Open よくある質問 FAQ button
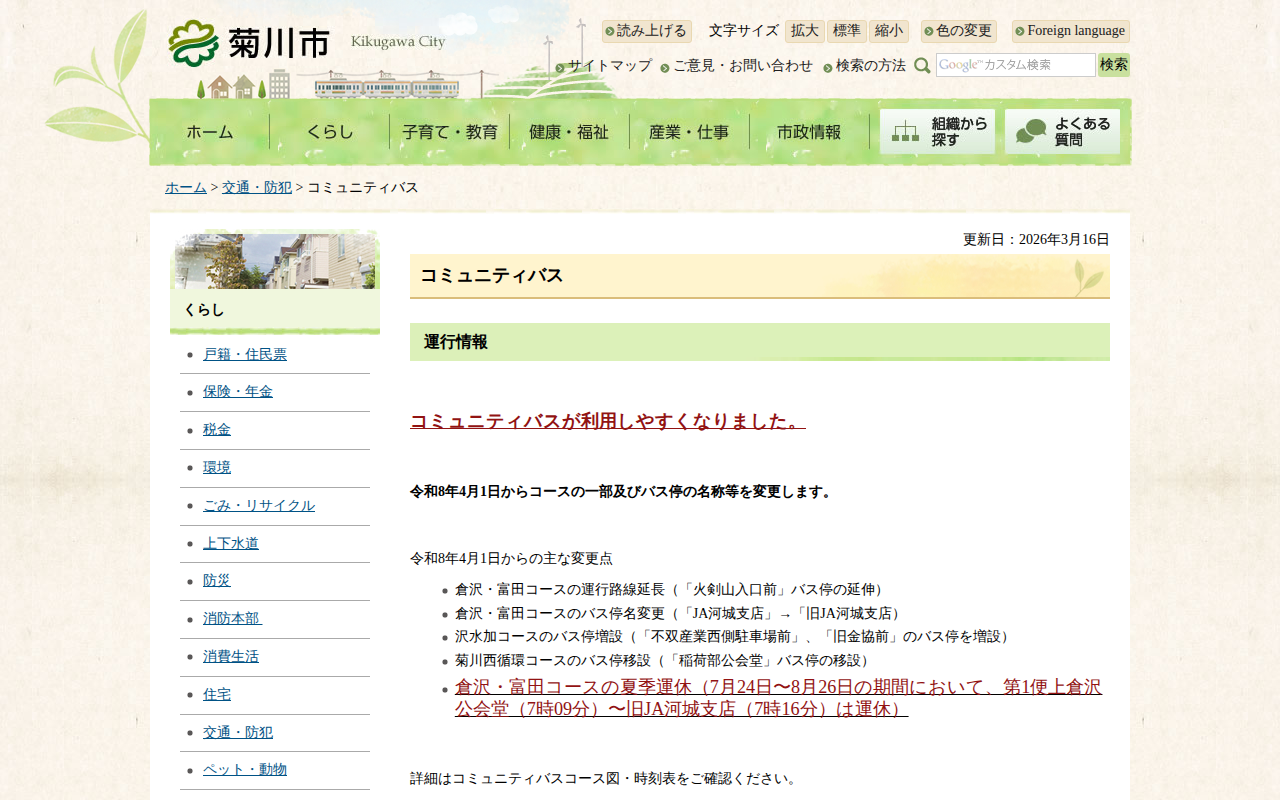 click(1062, 132)
